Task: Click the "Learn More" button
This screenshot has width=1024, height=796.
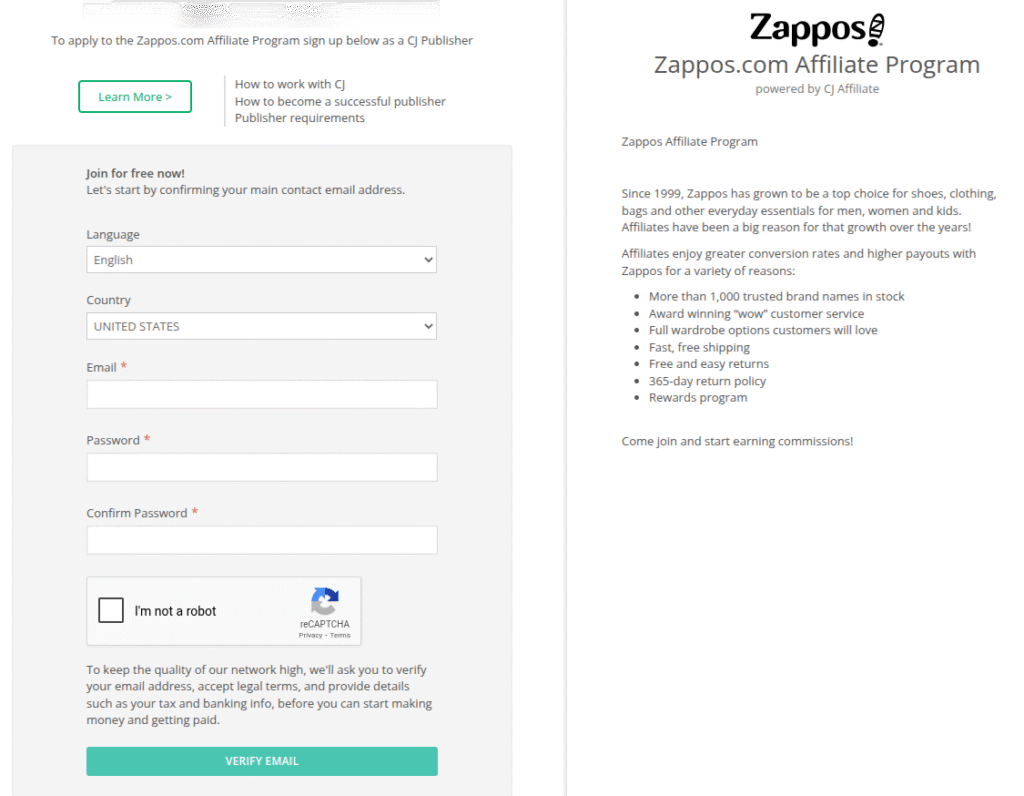Action: 134,96
